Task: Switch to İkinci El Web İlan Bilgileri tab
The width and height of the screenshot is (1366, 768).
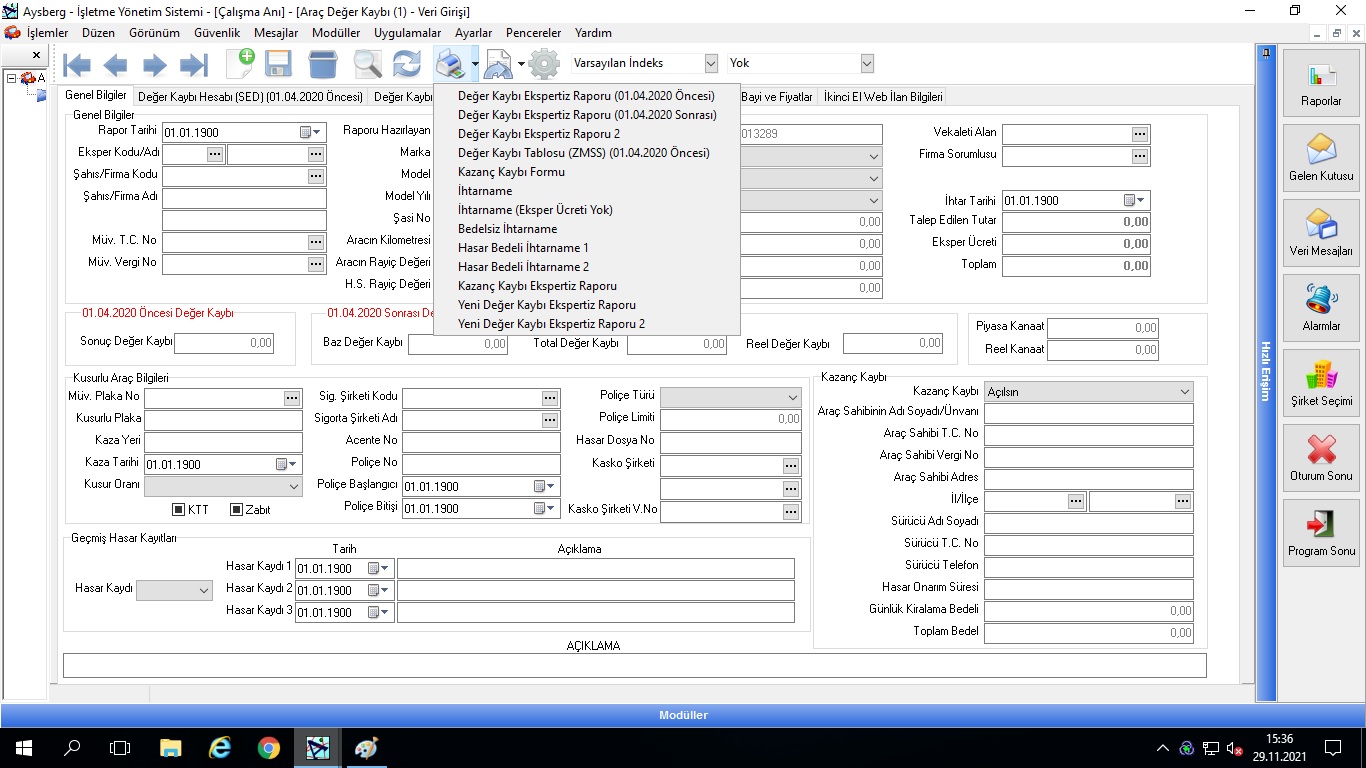Action: (x=882, y=97)
